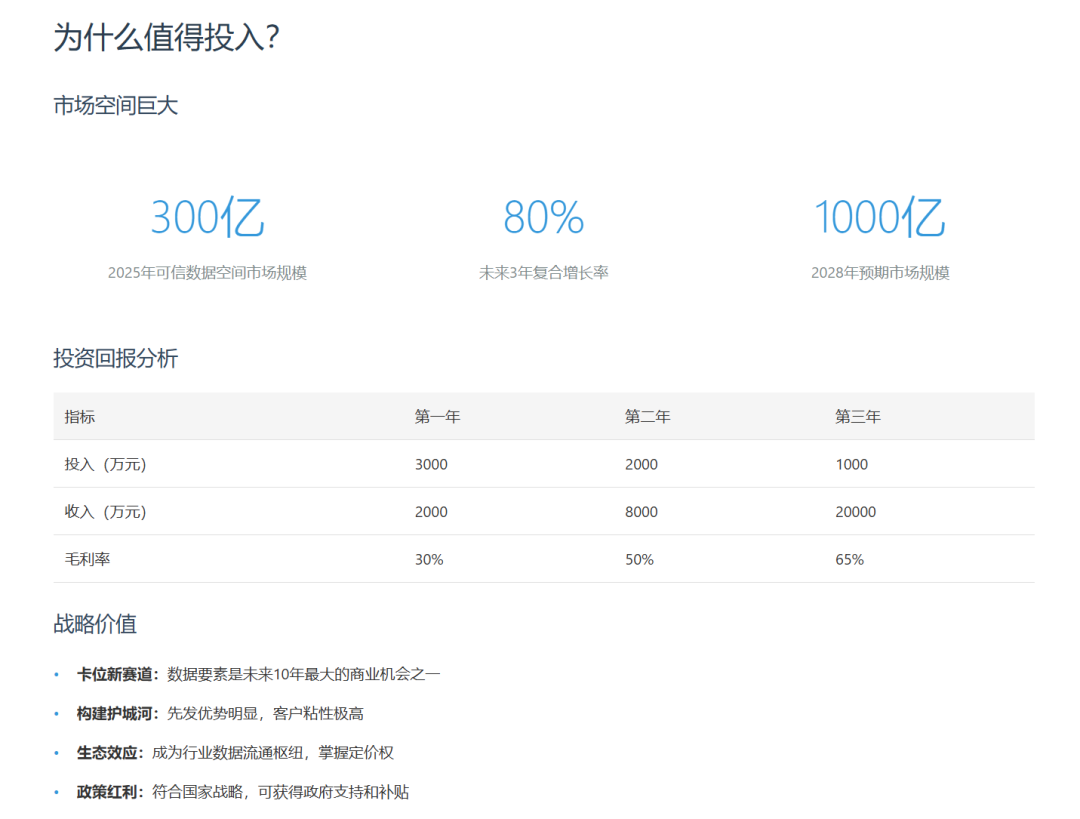Click the 80% growth rate figure

(543, 218)
